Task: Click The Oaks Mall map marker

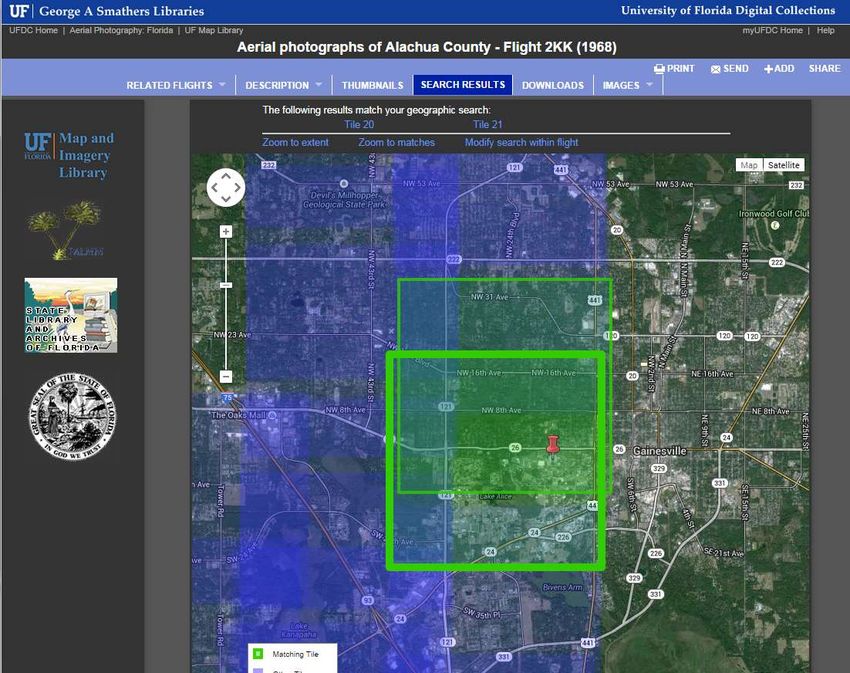Action: pos(273,415)
